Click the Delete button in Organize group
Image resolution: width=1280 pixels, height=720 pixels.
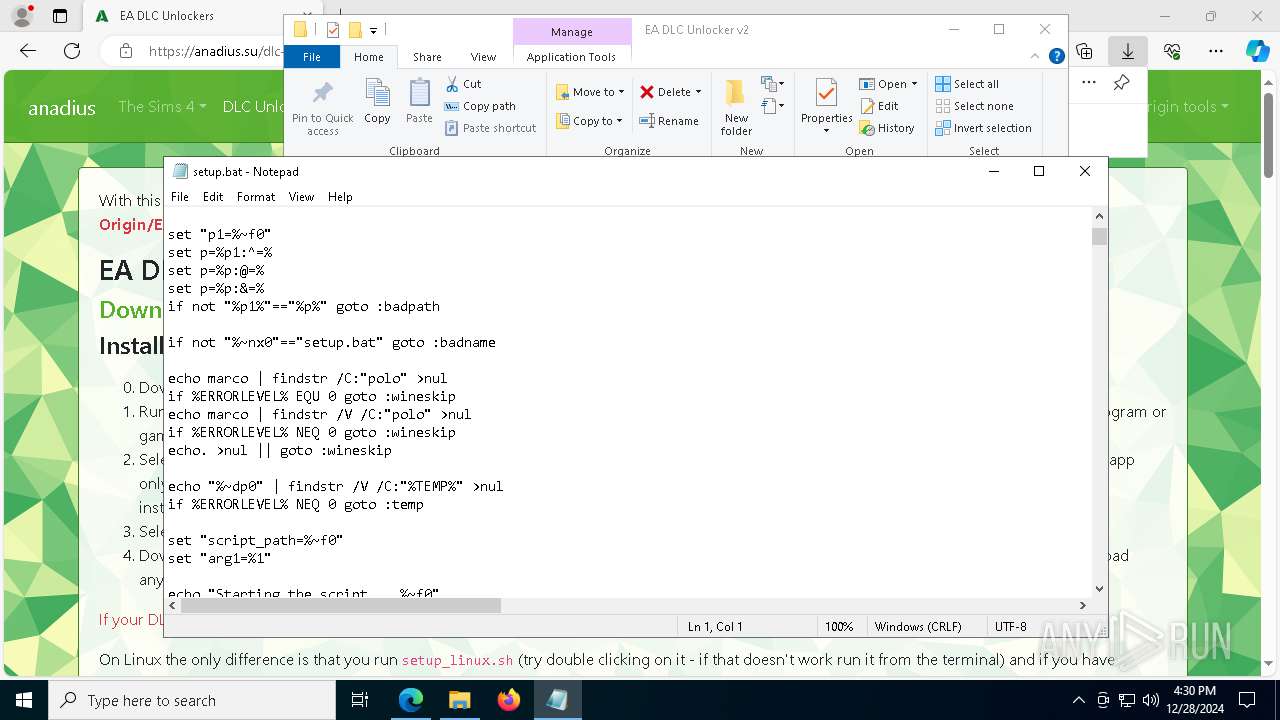(665, 92)
